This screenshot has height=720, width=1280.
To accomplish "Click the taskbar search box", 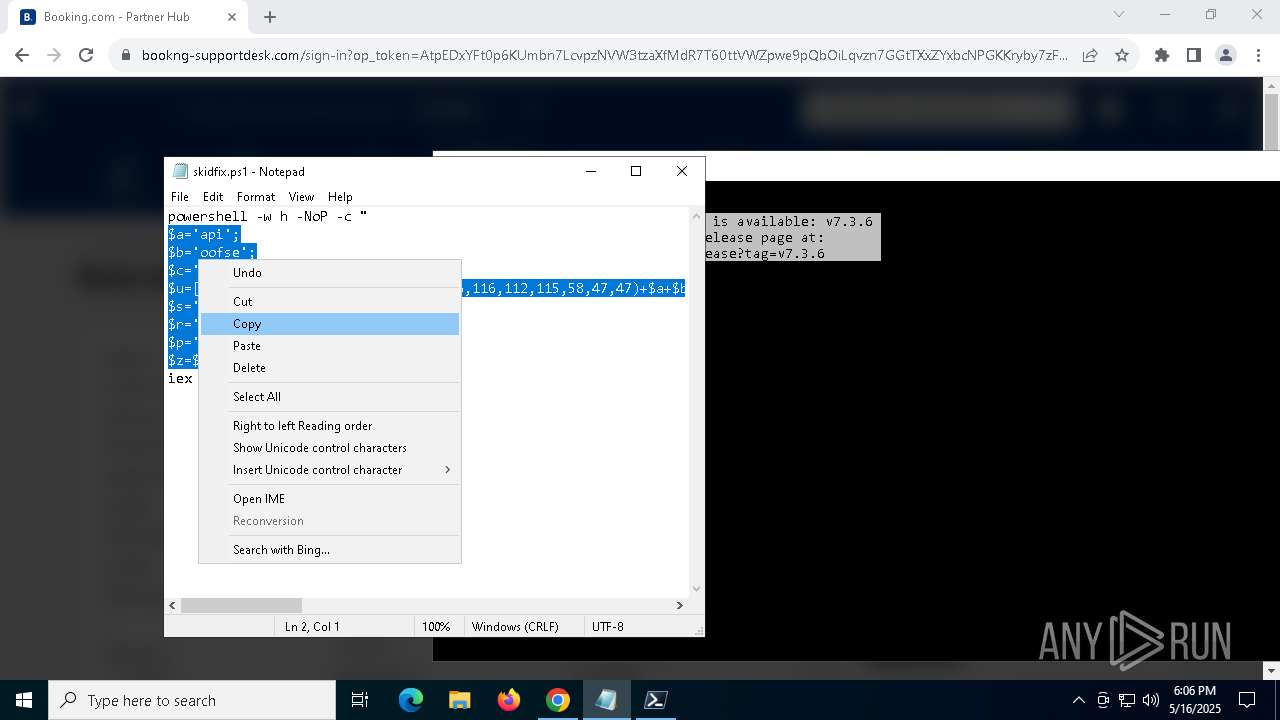I will [192, 700].
